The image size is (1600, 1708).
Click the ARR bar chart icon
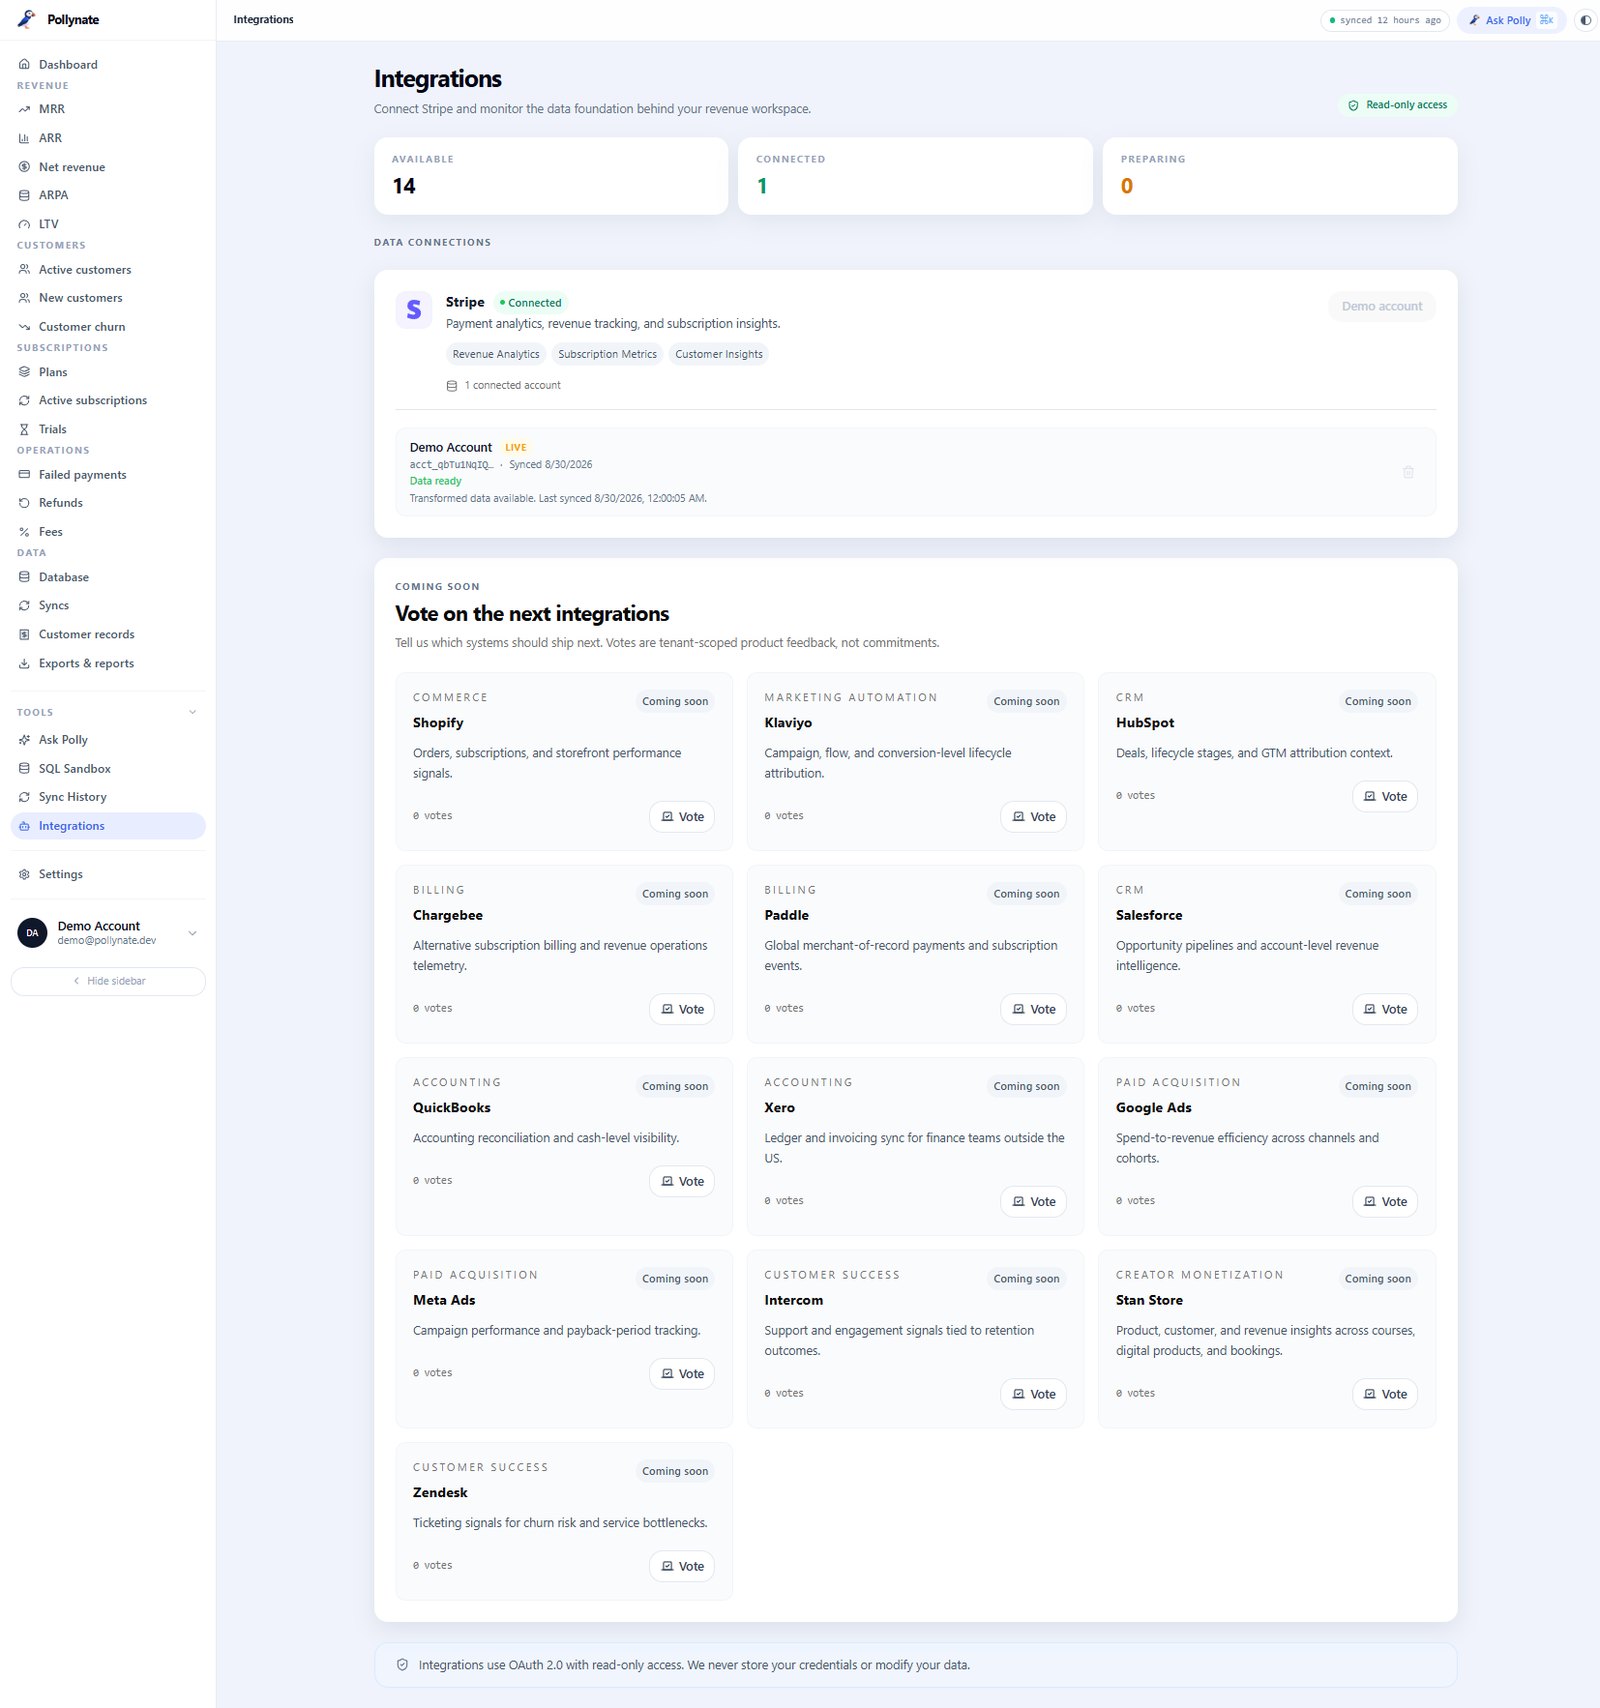pyautogui.click(x=24, y=138)
